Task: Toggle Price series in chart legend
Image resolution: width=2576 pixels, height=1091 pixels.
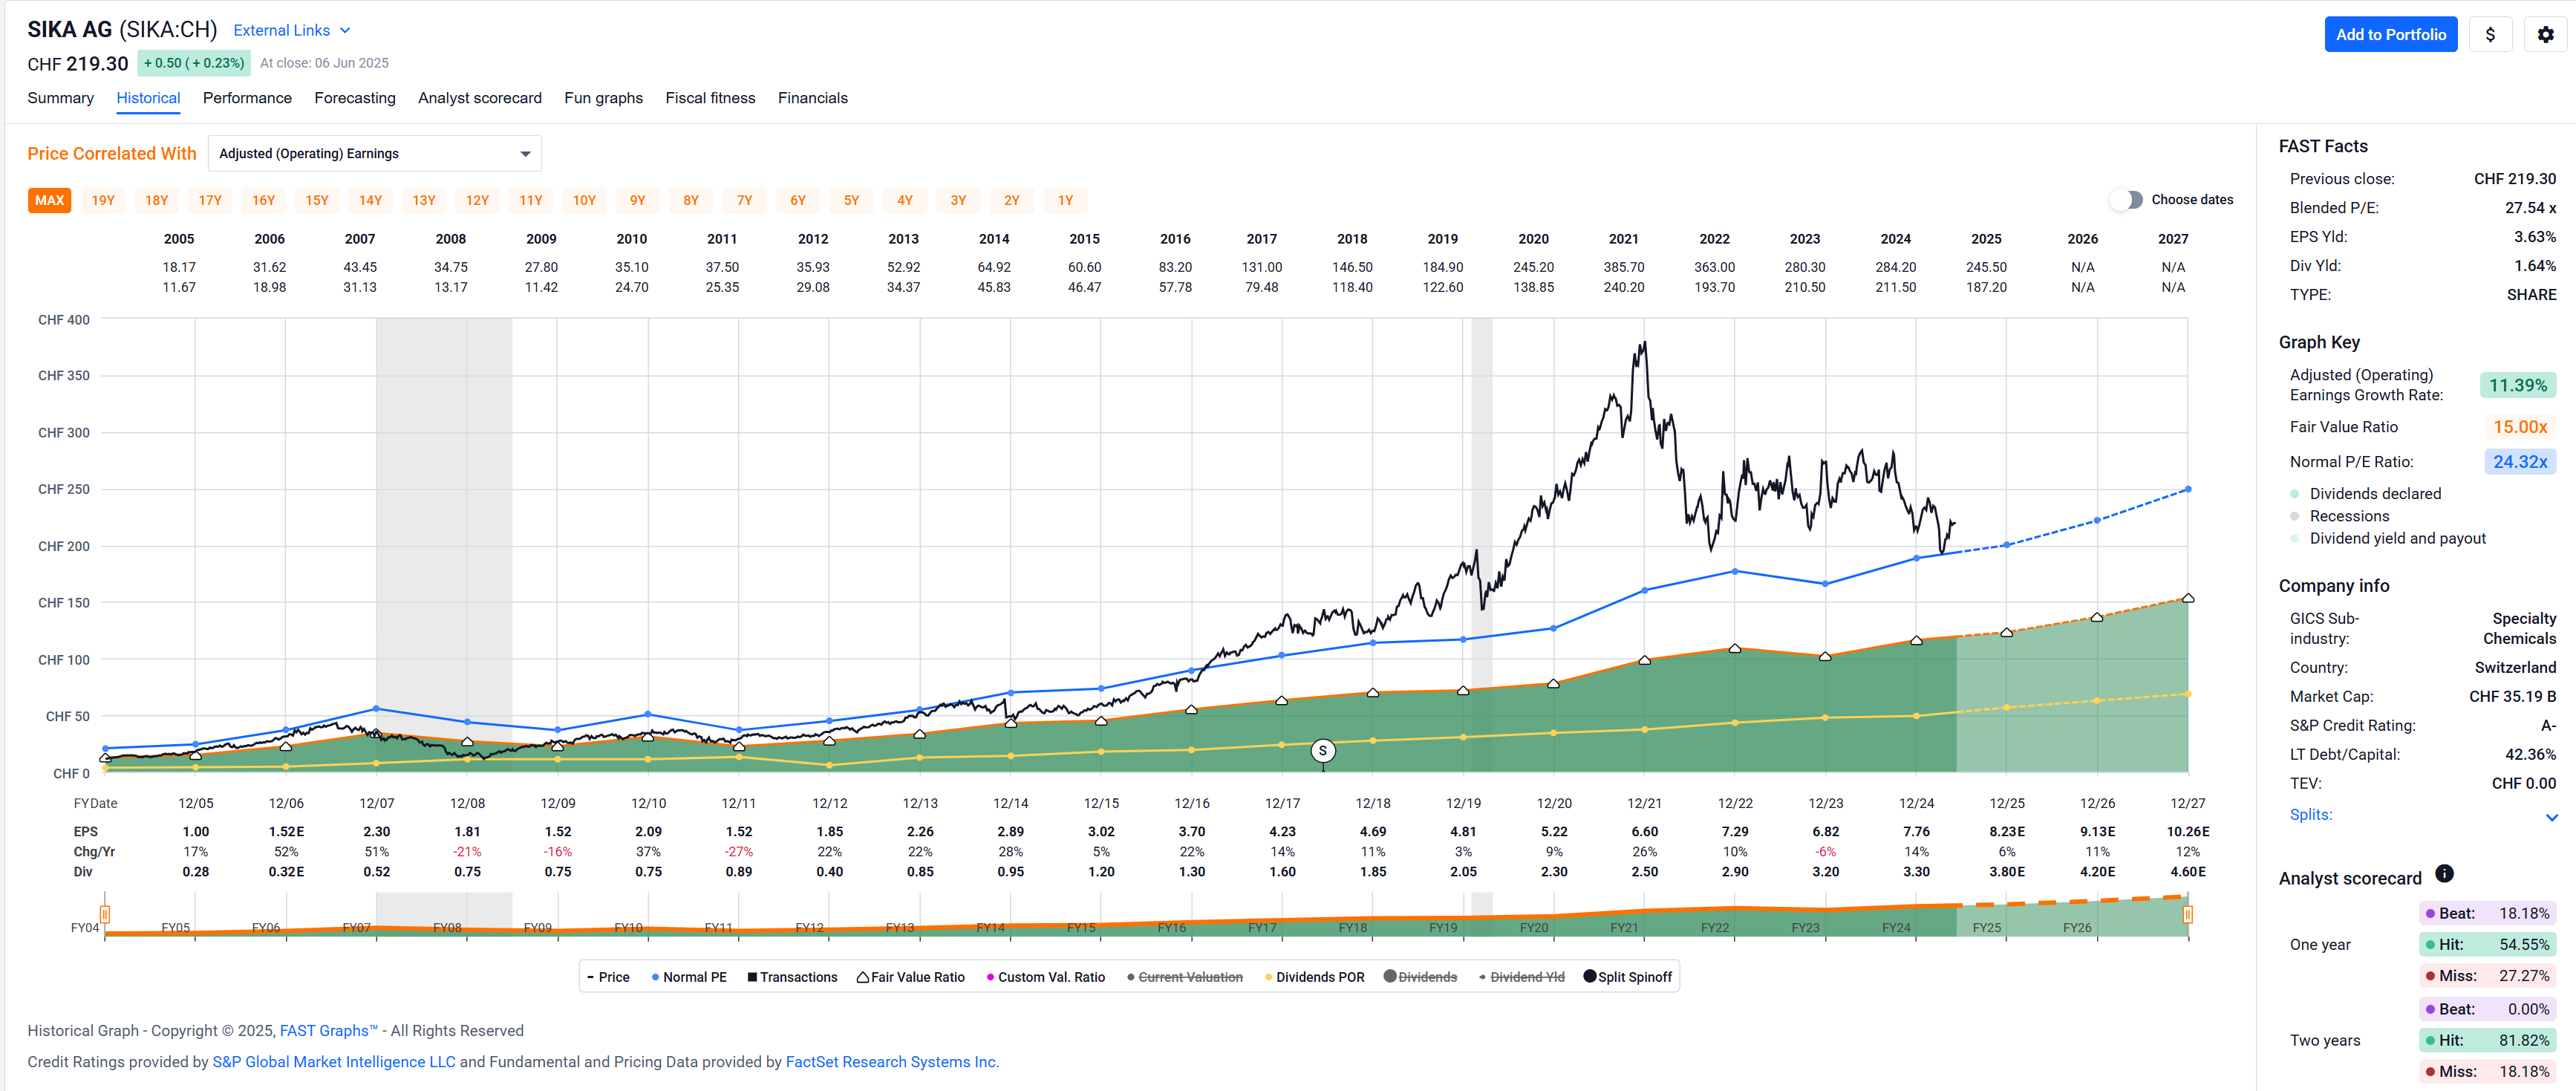Action: pyautogui.click(x=608, y=977)
